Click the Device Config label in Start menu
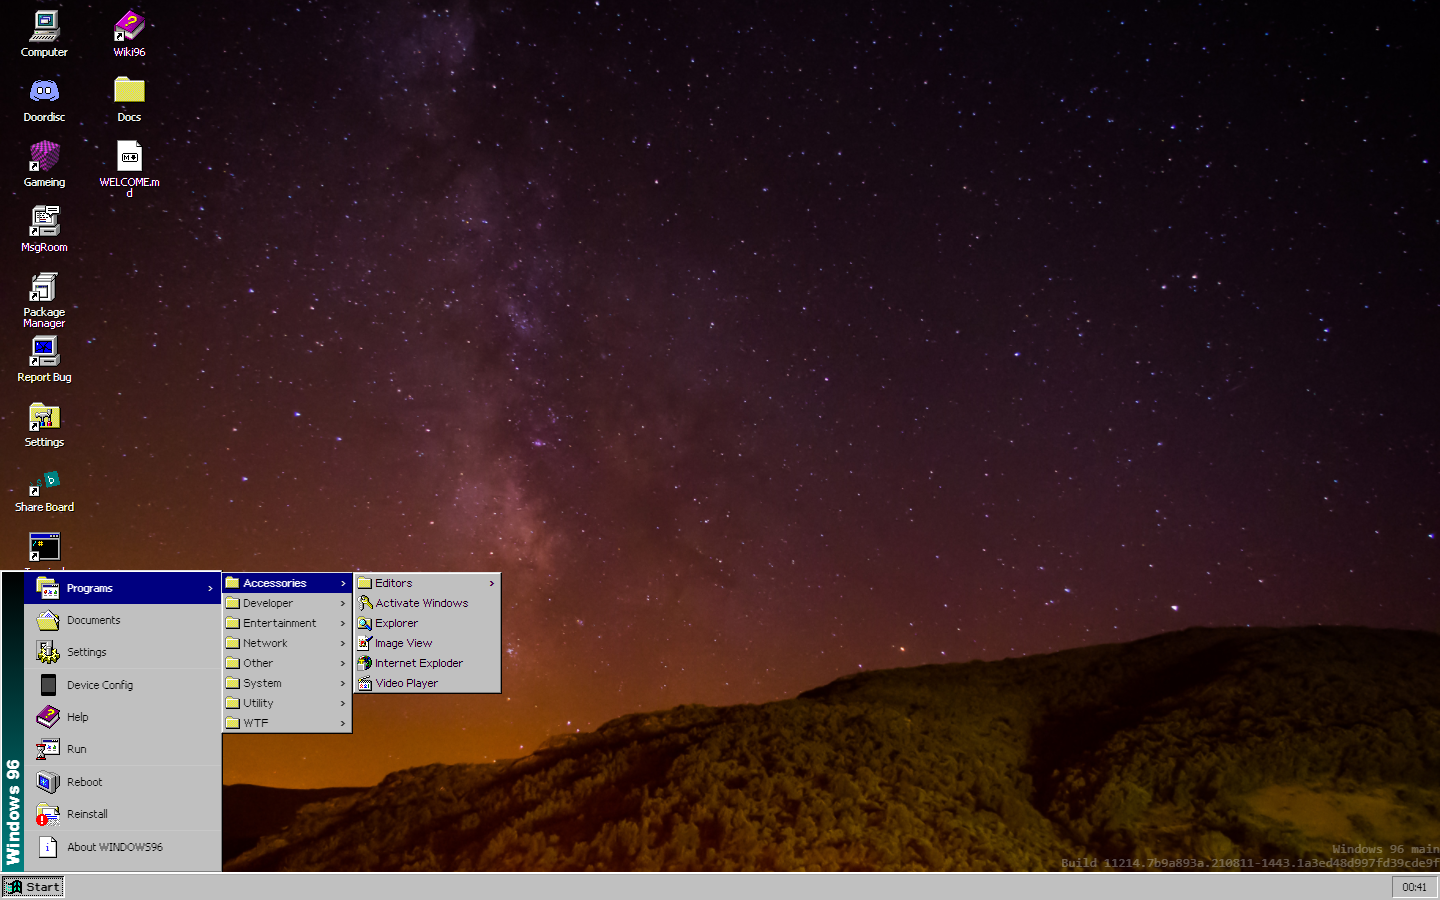Viewport: 1440px width, 900px height. (100, 685)
